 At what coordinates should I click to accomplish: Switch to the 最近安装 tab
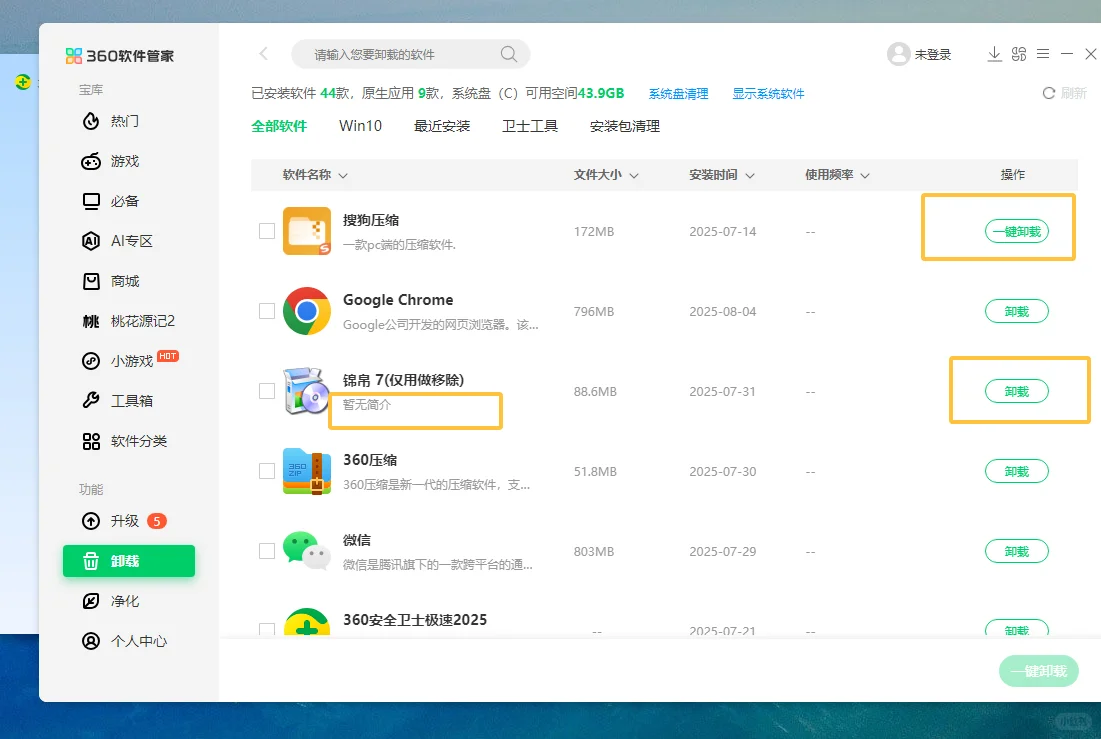(443, 126)
